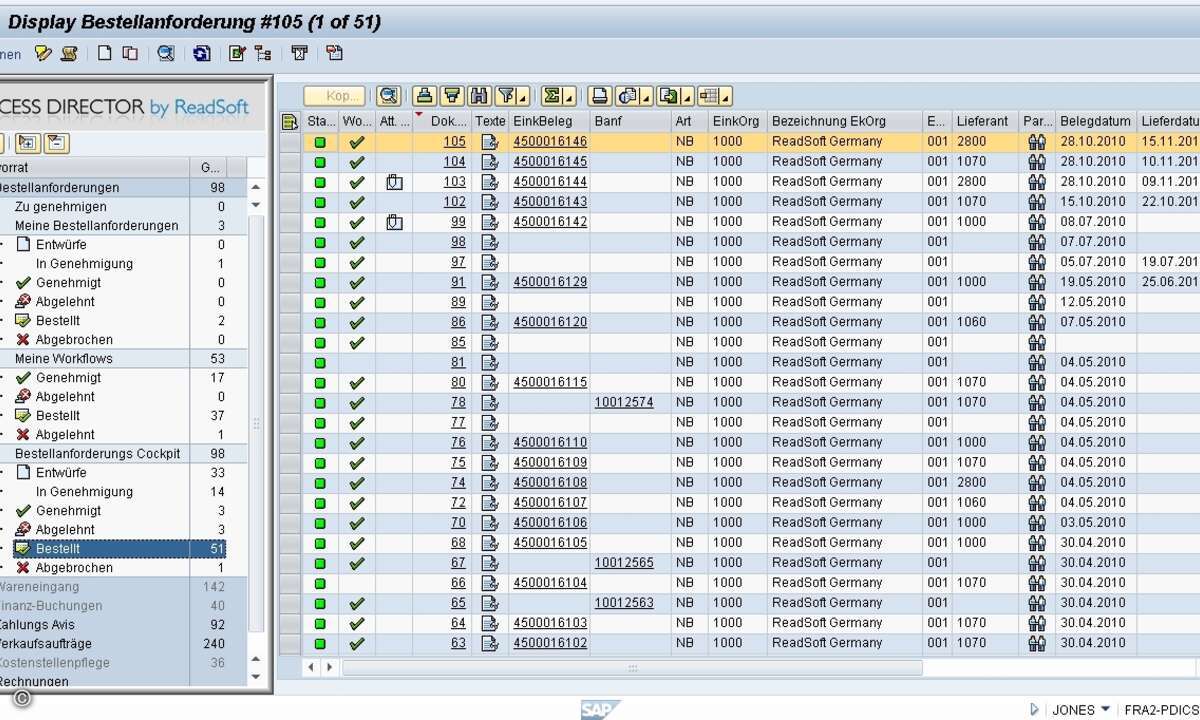Click the select-all icon at grid corner
The image size is (1200, 720).
pyautogui.click(x=290, y=122)
